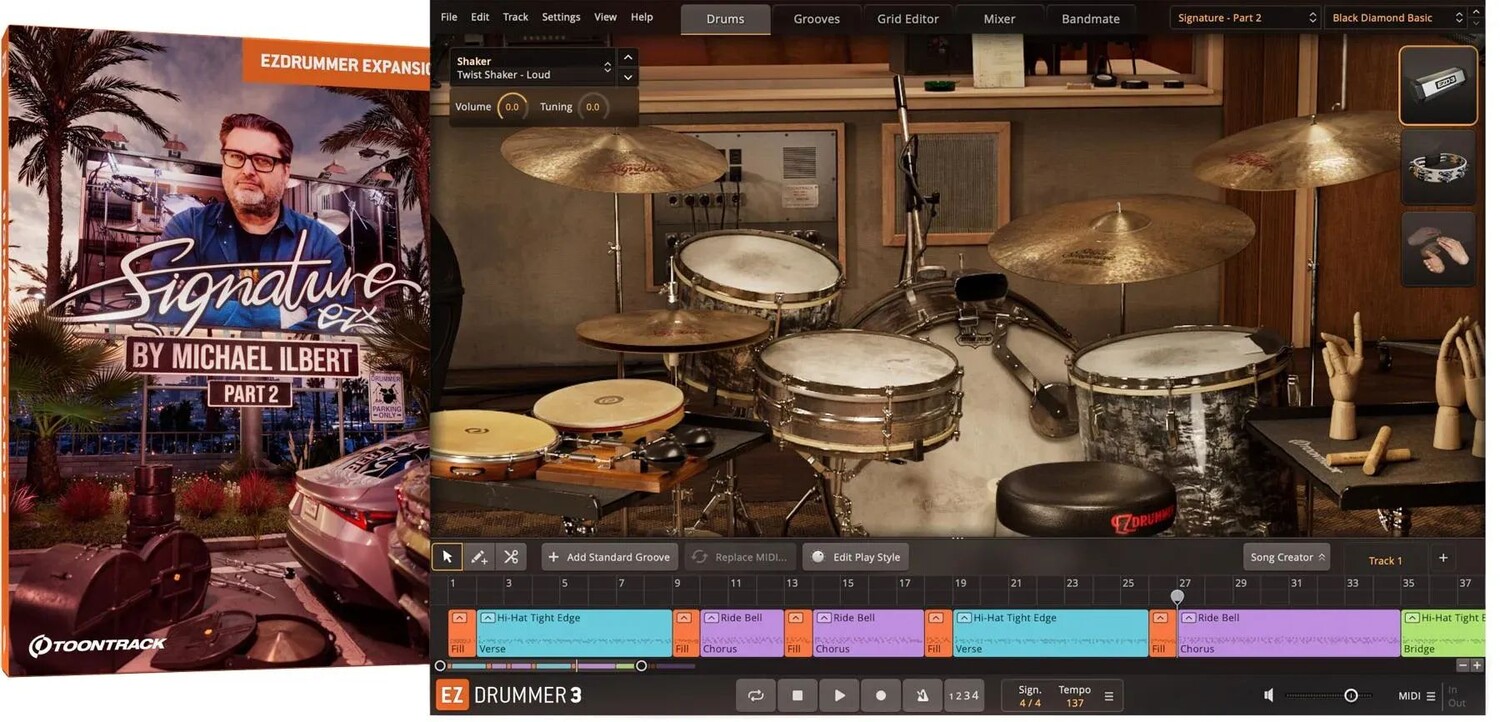
Task: Add a new track with plus icon
Action: click(1443, 558)
